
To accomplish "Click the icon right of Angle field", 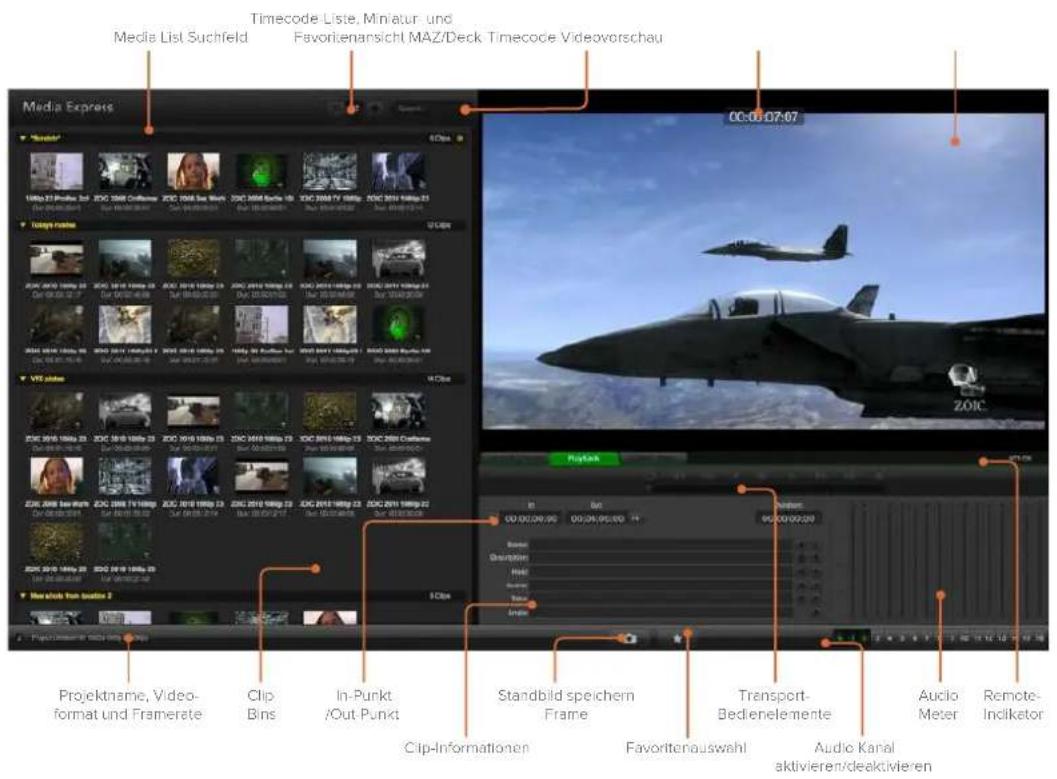I will coord(816,612).
